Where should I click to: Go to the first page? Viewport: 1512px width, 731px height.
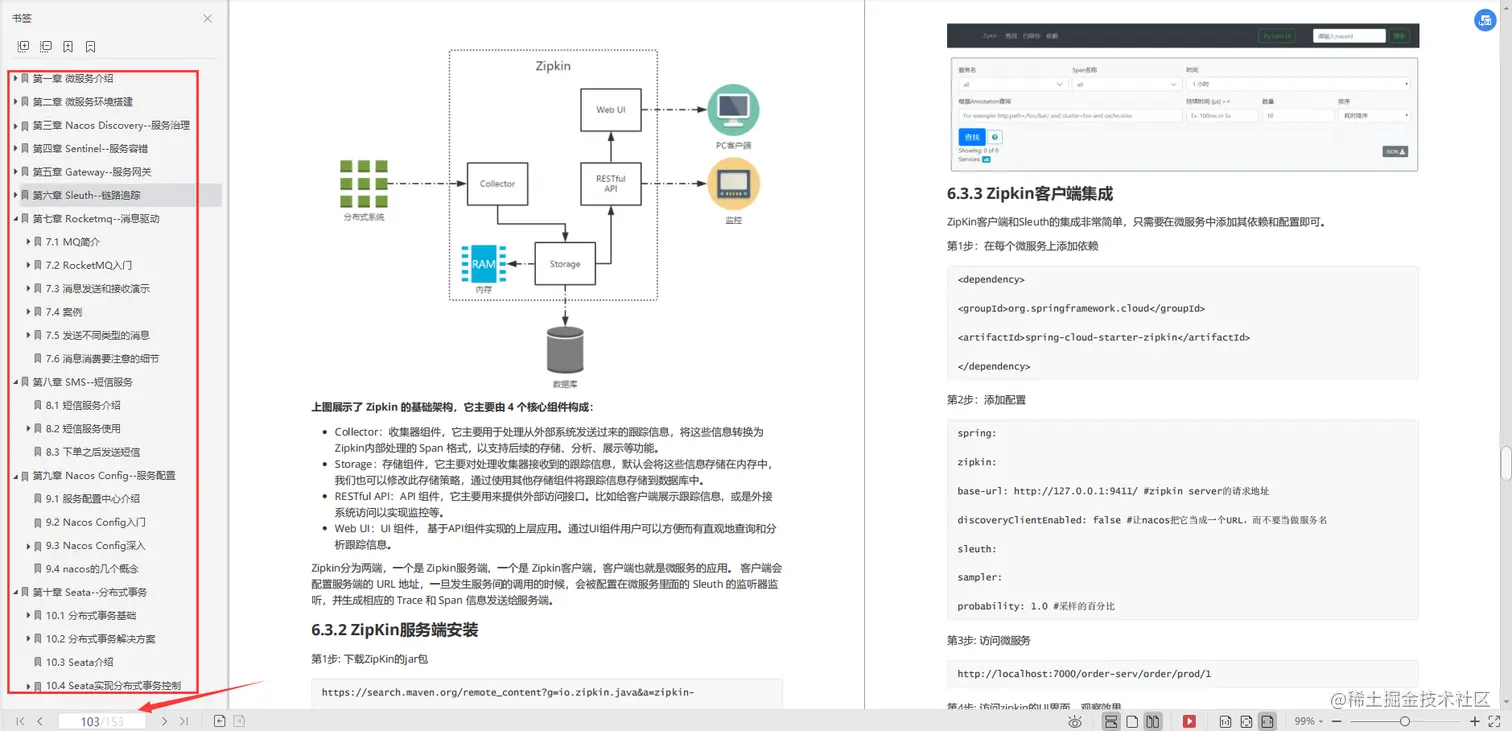click(20, 721)
